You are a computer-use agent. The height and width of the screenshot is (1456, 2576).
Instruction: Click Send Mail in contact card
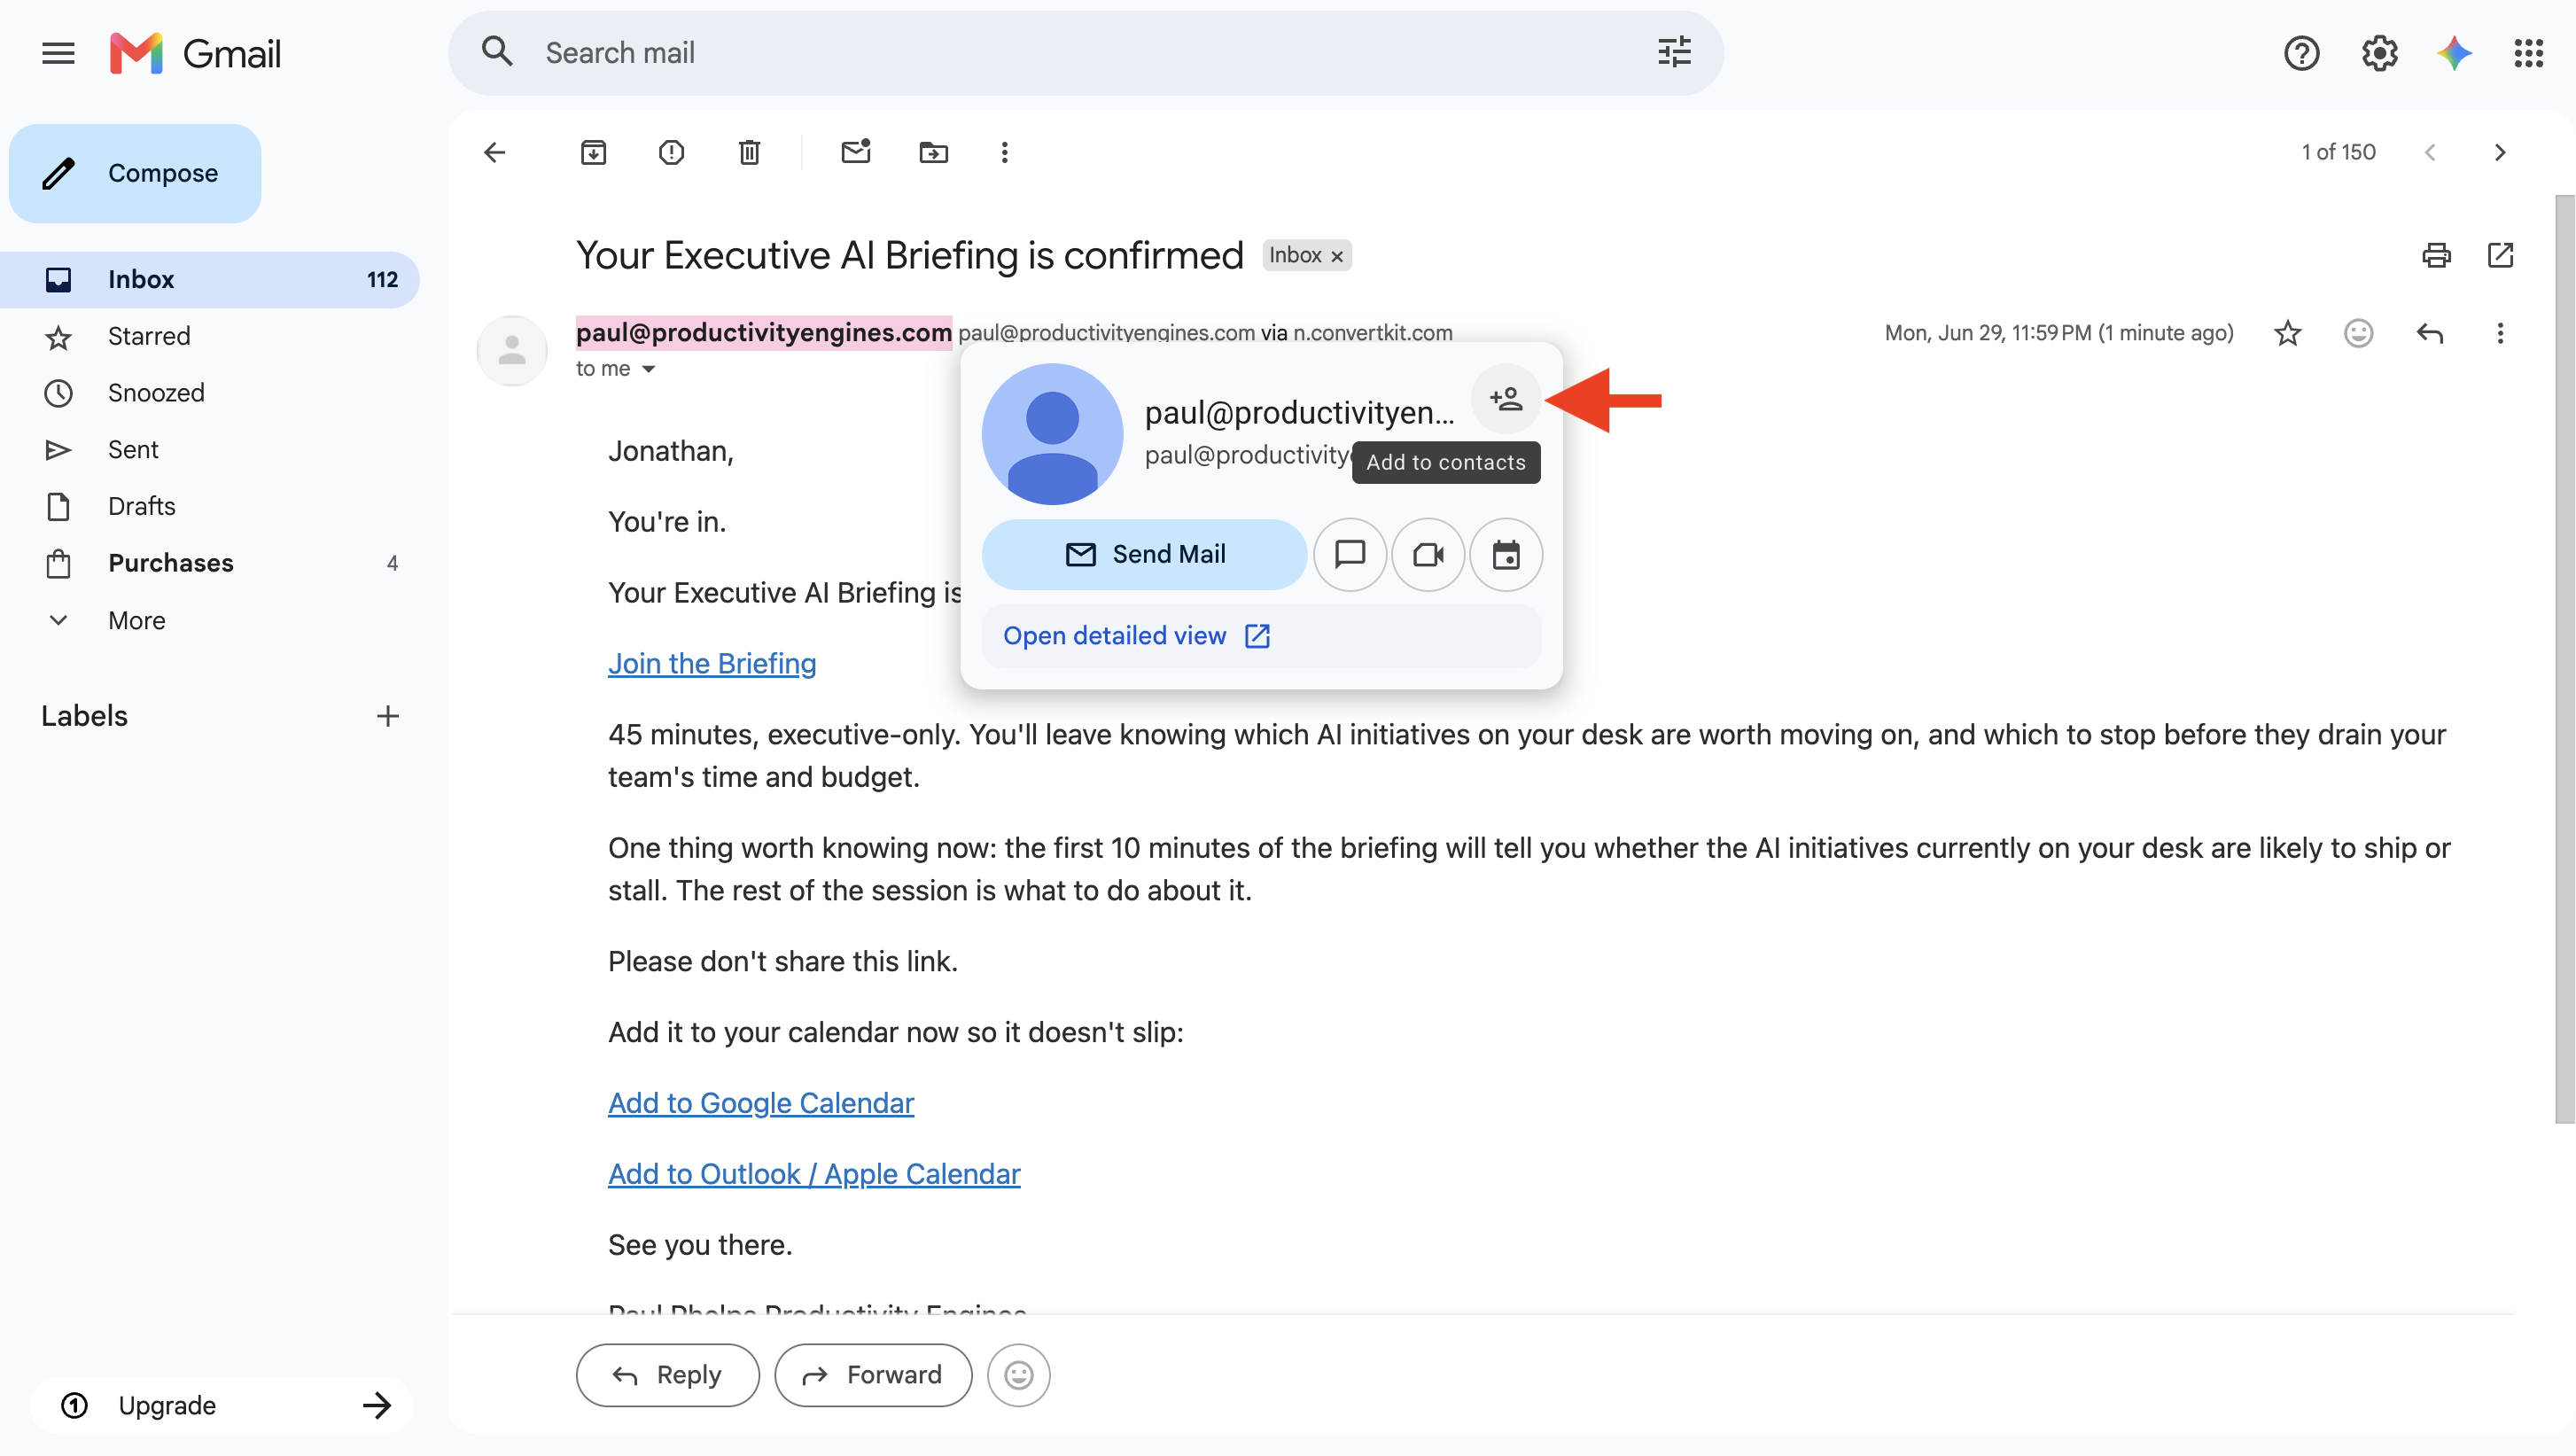tap(1144, 554)
